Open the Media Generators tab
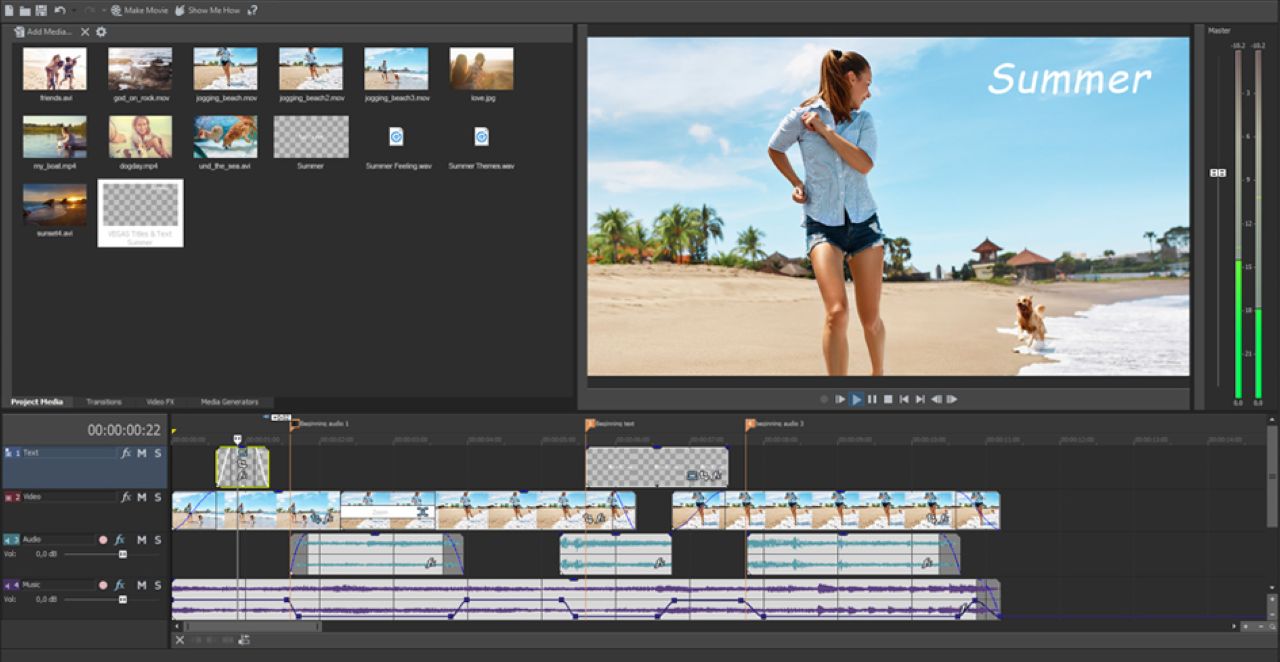The image size is (1280, 662). [x=229, y=402]
